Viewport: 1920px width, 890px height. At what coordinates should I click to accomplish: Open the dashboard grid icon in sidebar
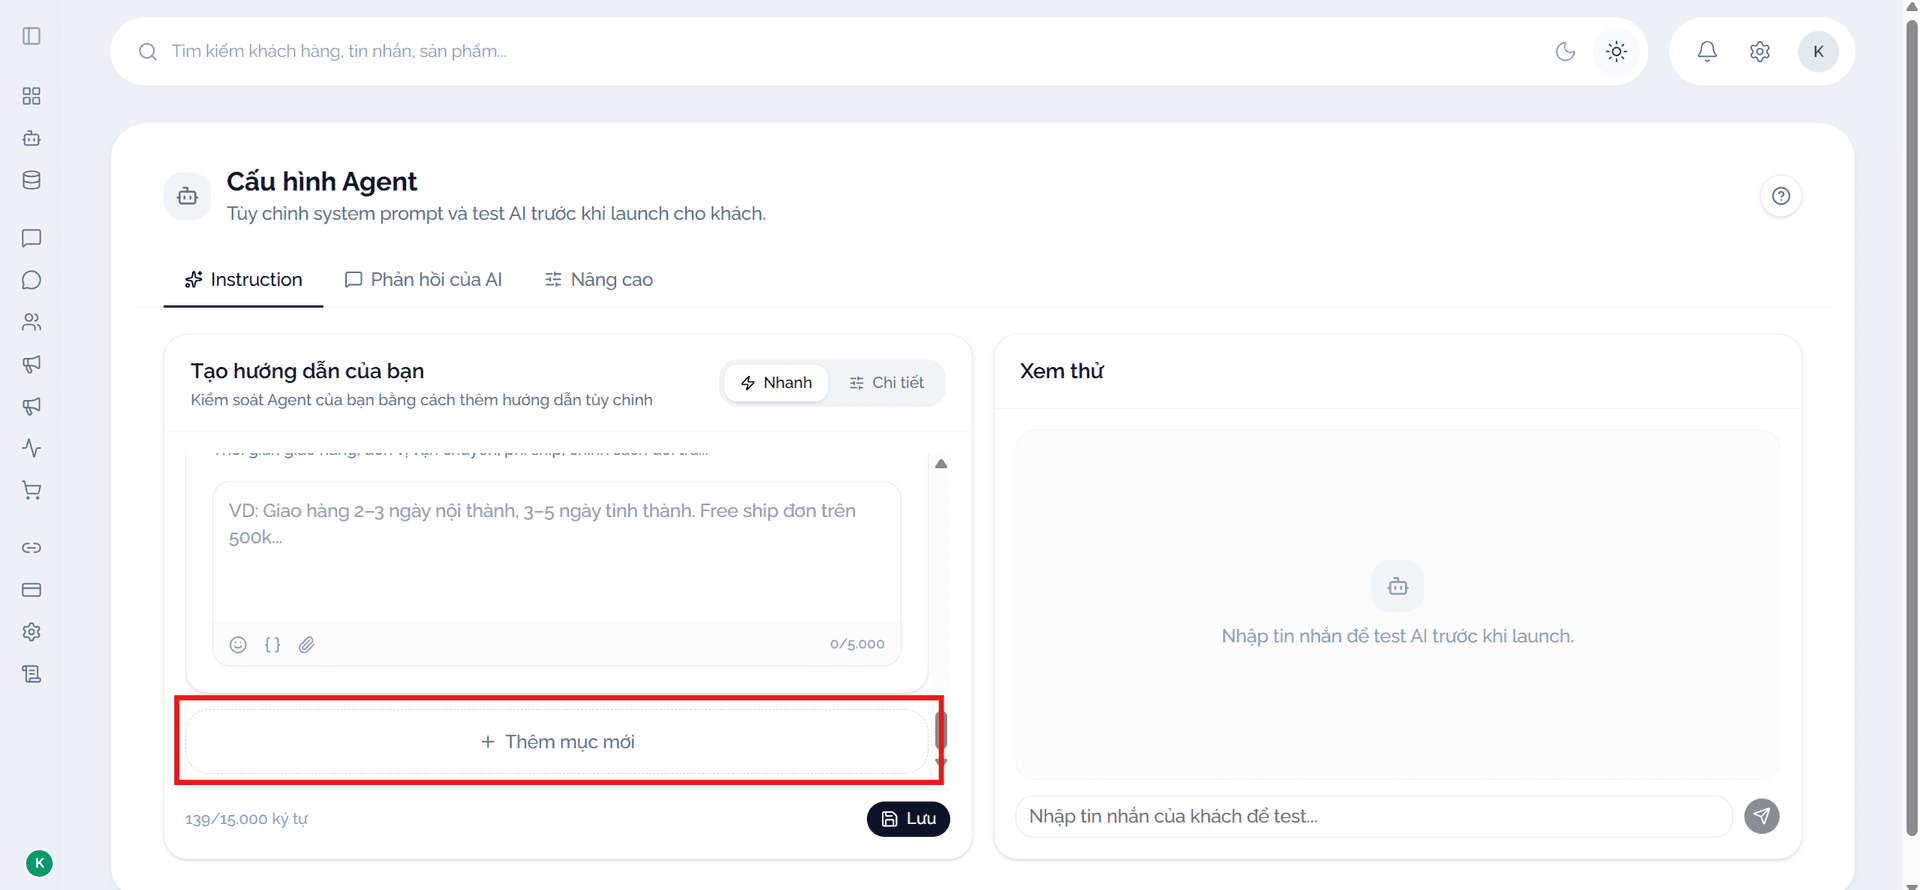coord(32,96)
